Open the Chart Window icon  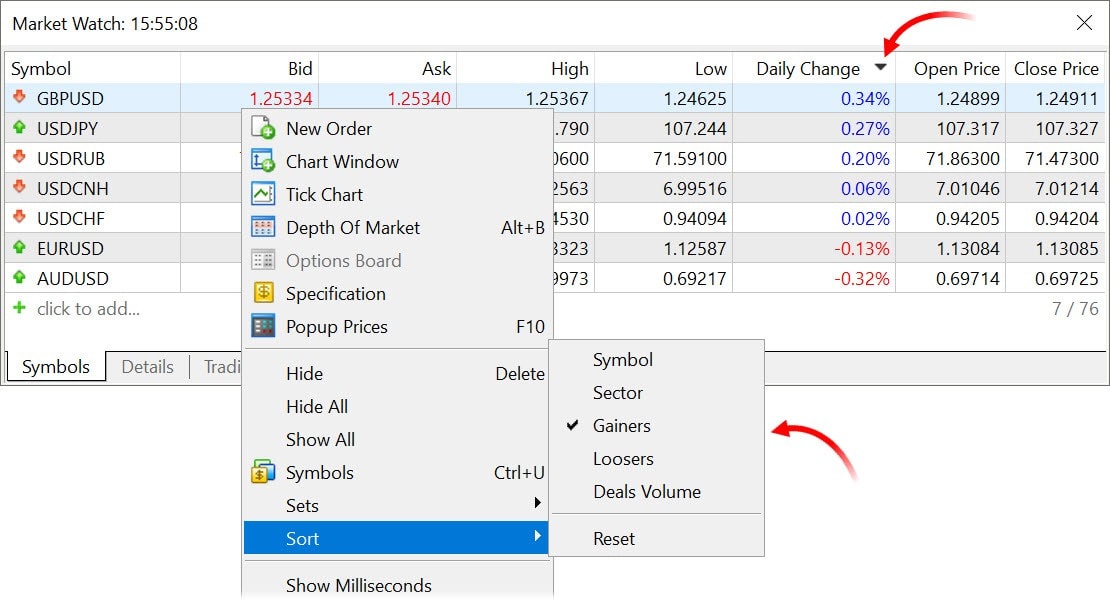[263, 161]
